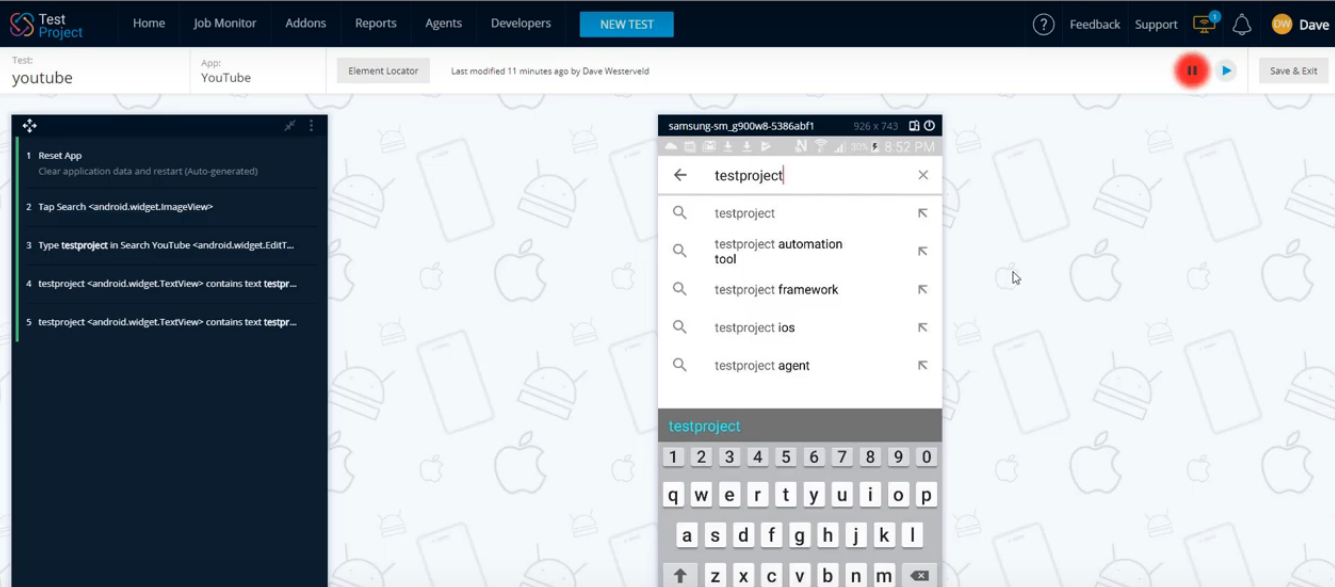Open the DW user avatar
Screen dimensions: 1335x587
pyautogui.click(x=1282, y=24)
